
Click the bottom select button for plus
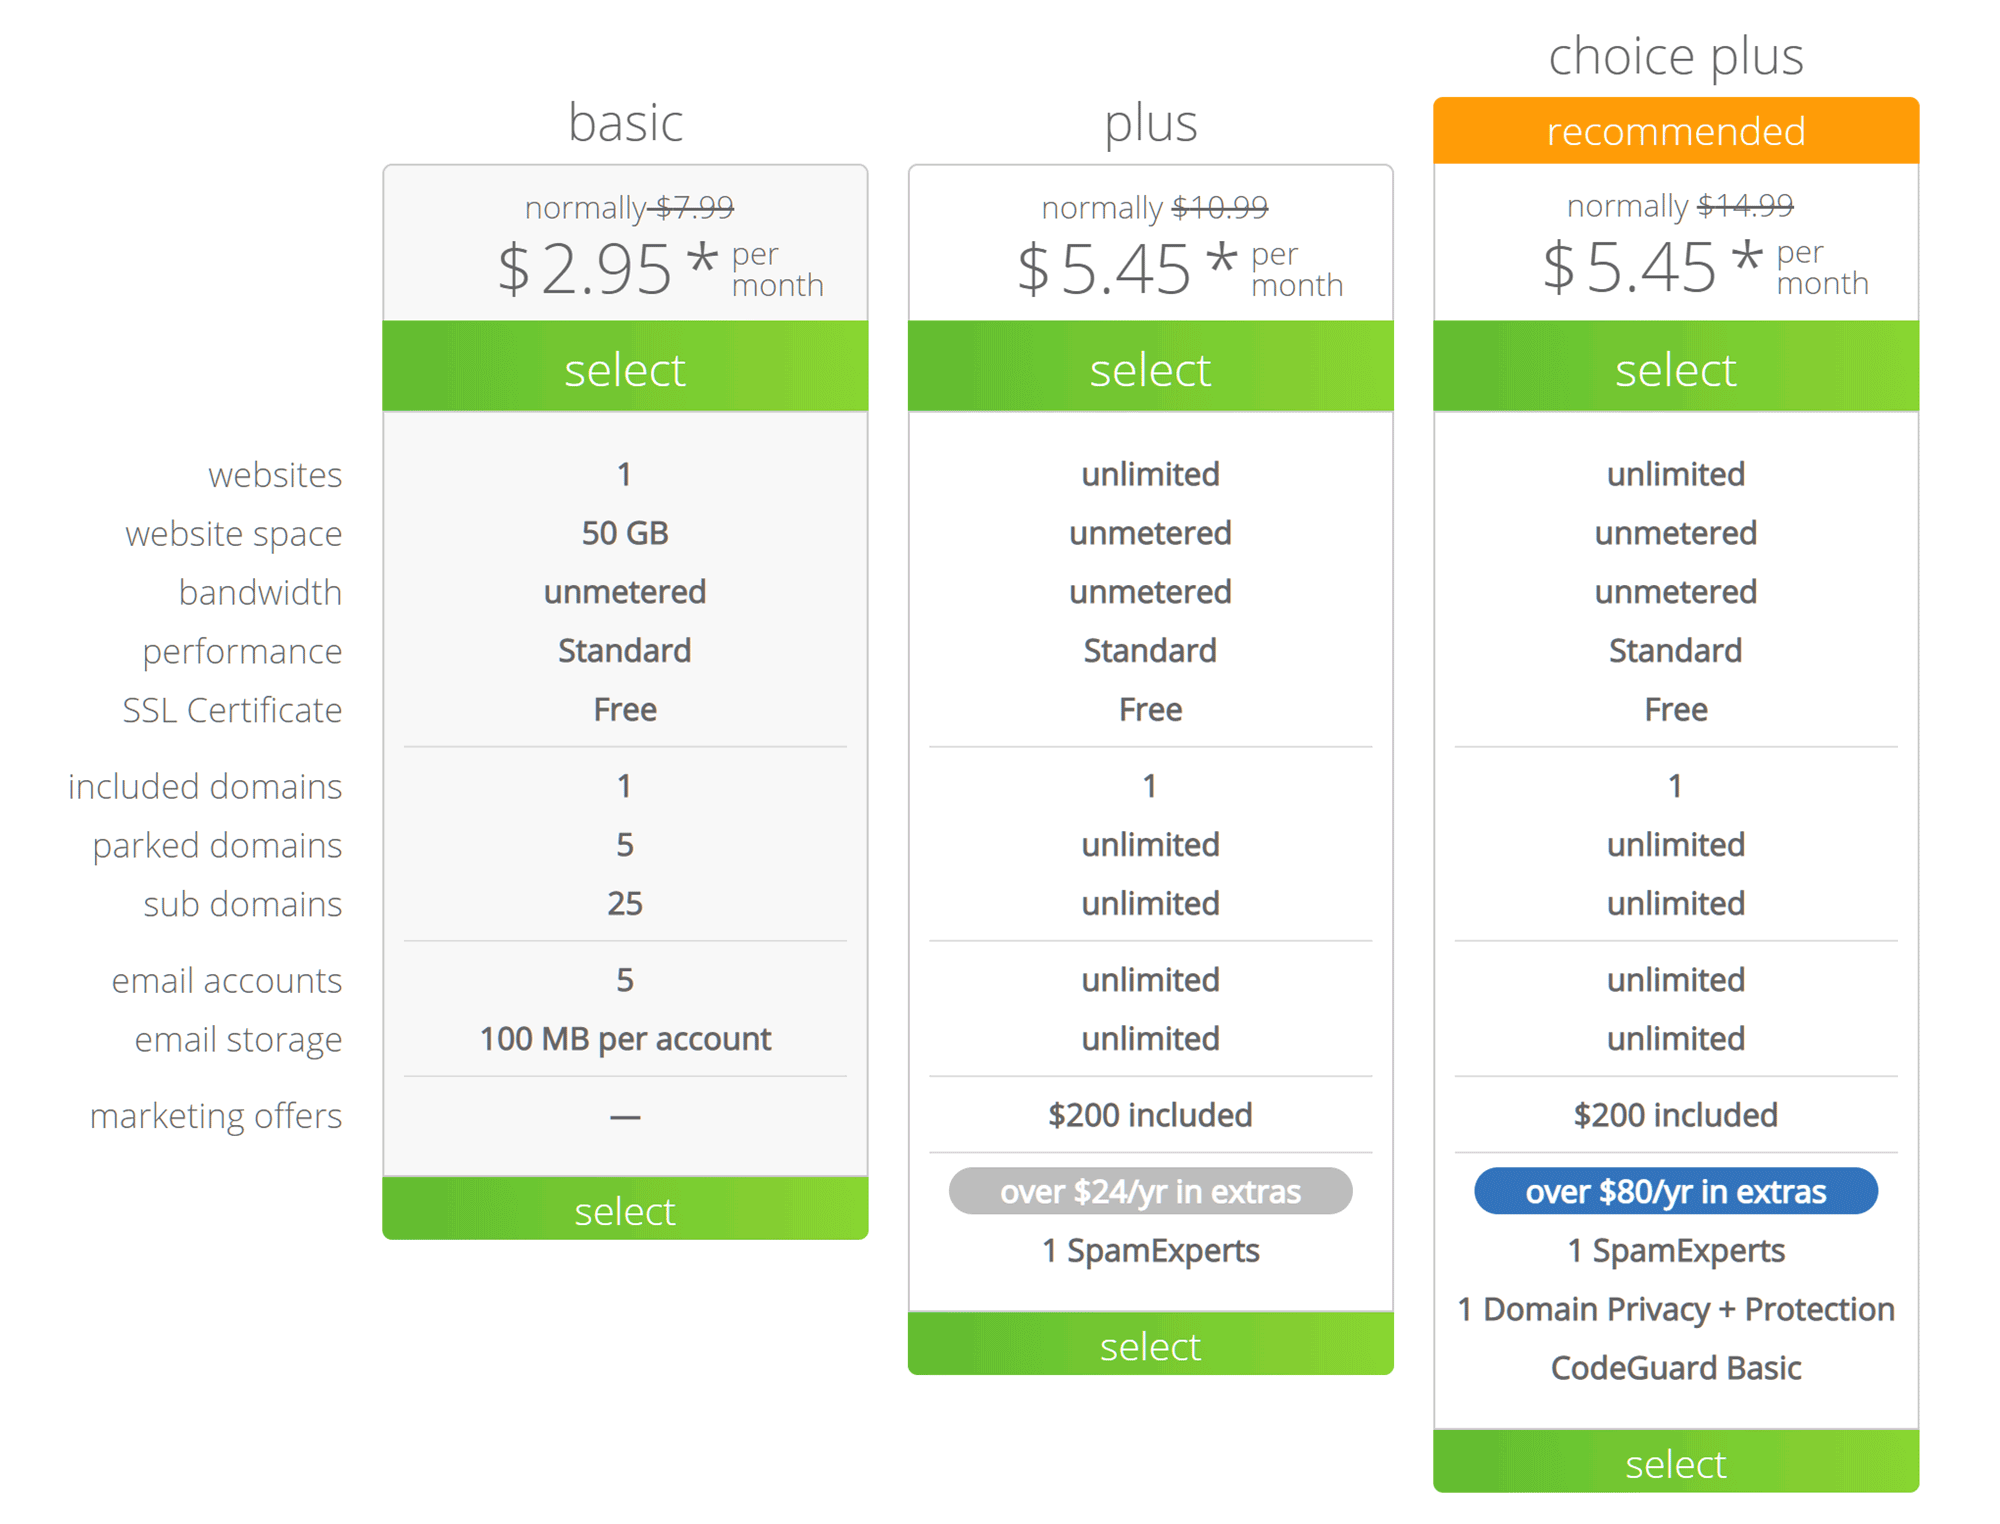click(x=1150, y=1346)
